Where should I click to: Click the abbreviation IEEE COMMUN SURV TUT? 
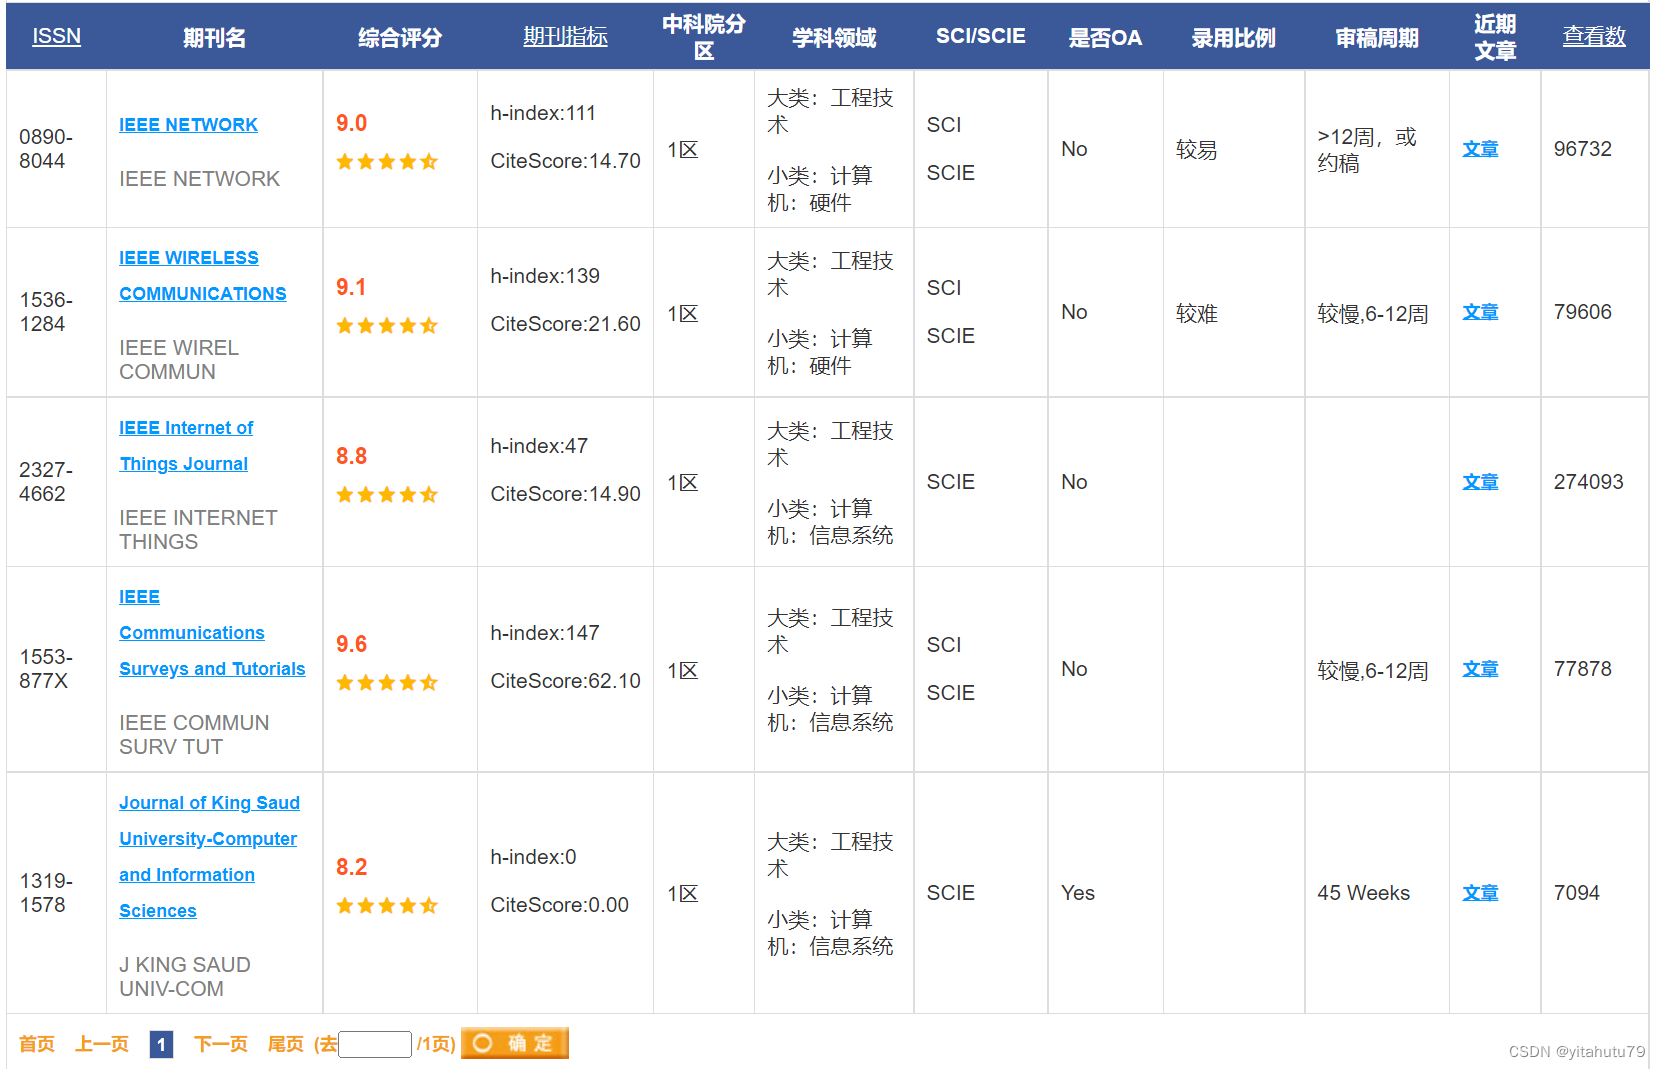pos(194,735)
